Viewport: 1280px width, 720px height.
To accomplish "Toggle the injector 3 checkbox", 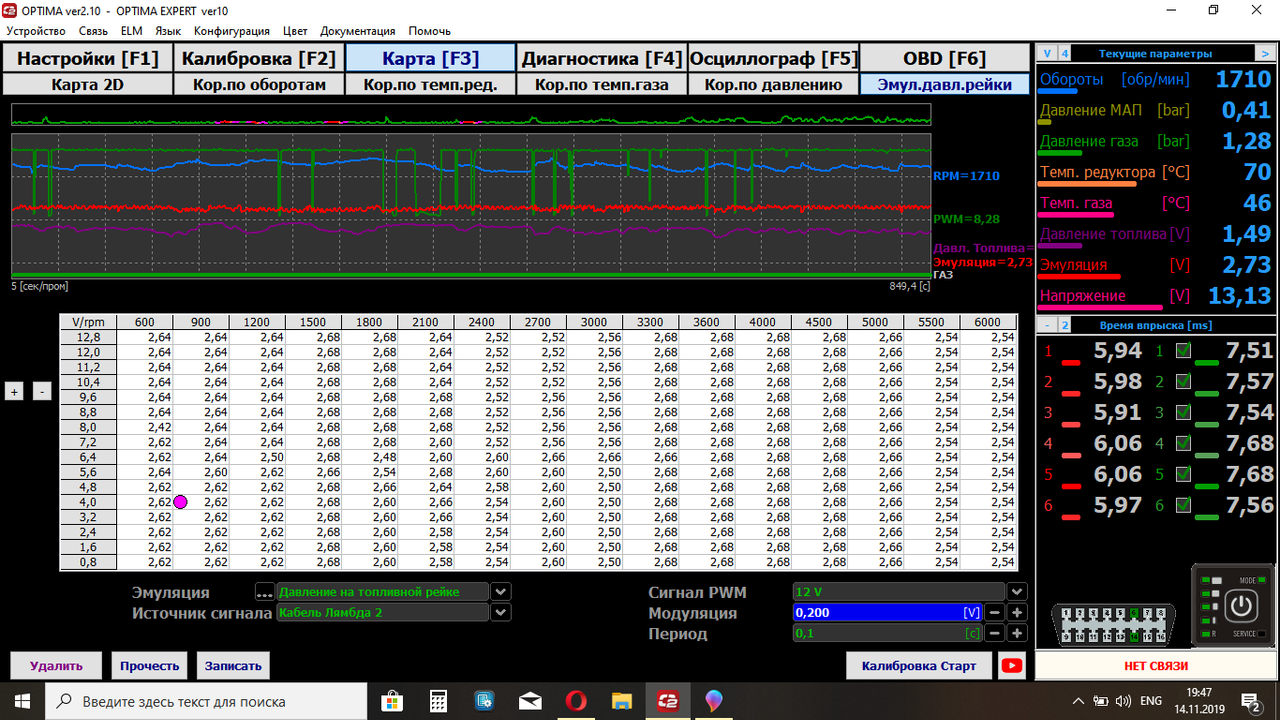I will [x=1183, y=412].
